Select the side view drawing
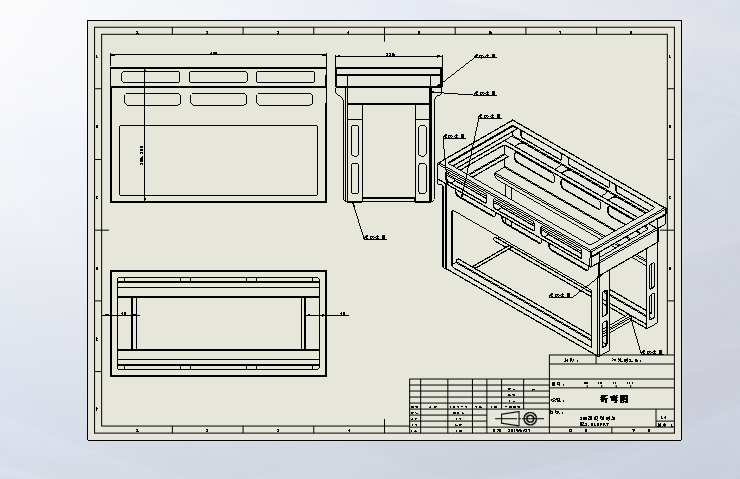 pos(389,135)
